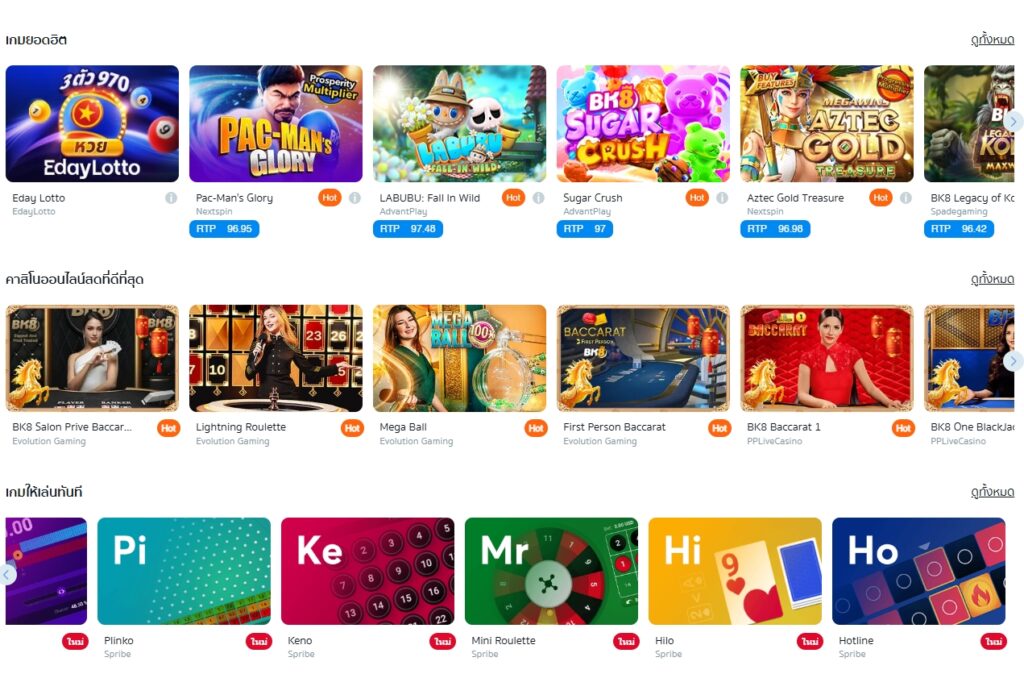This screenshot has height=699, width=1024.
Task: Open Hotline game by Spribe
Action: (918, 571)
